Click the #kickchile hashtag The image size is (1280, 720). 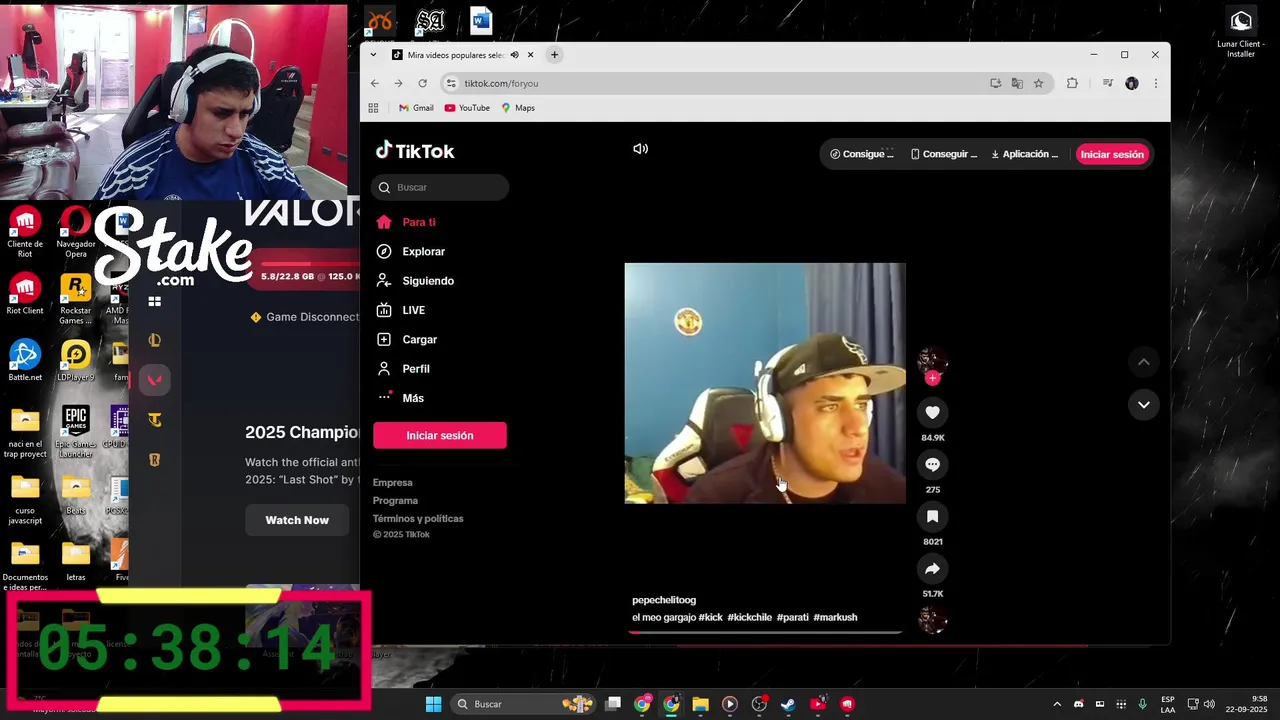click(x=750, y=618)
